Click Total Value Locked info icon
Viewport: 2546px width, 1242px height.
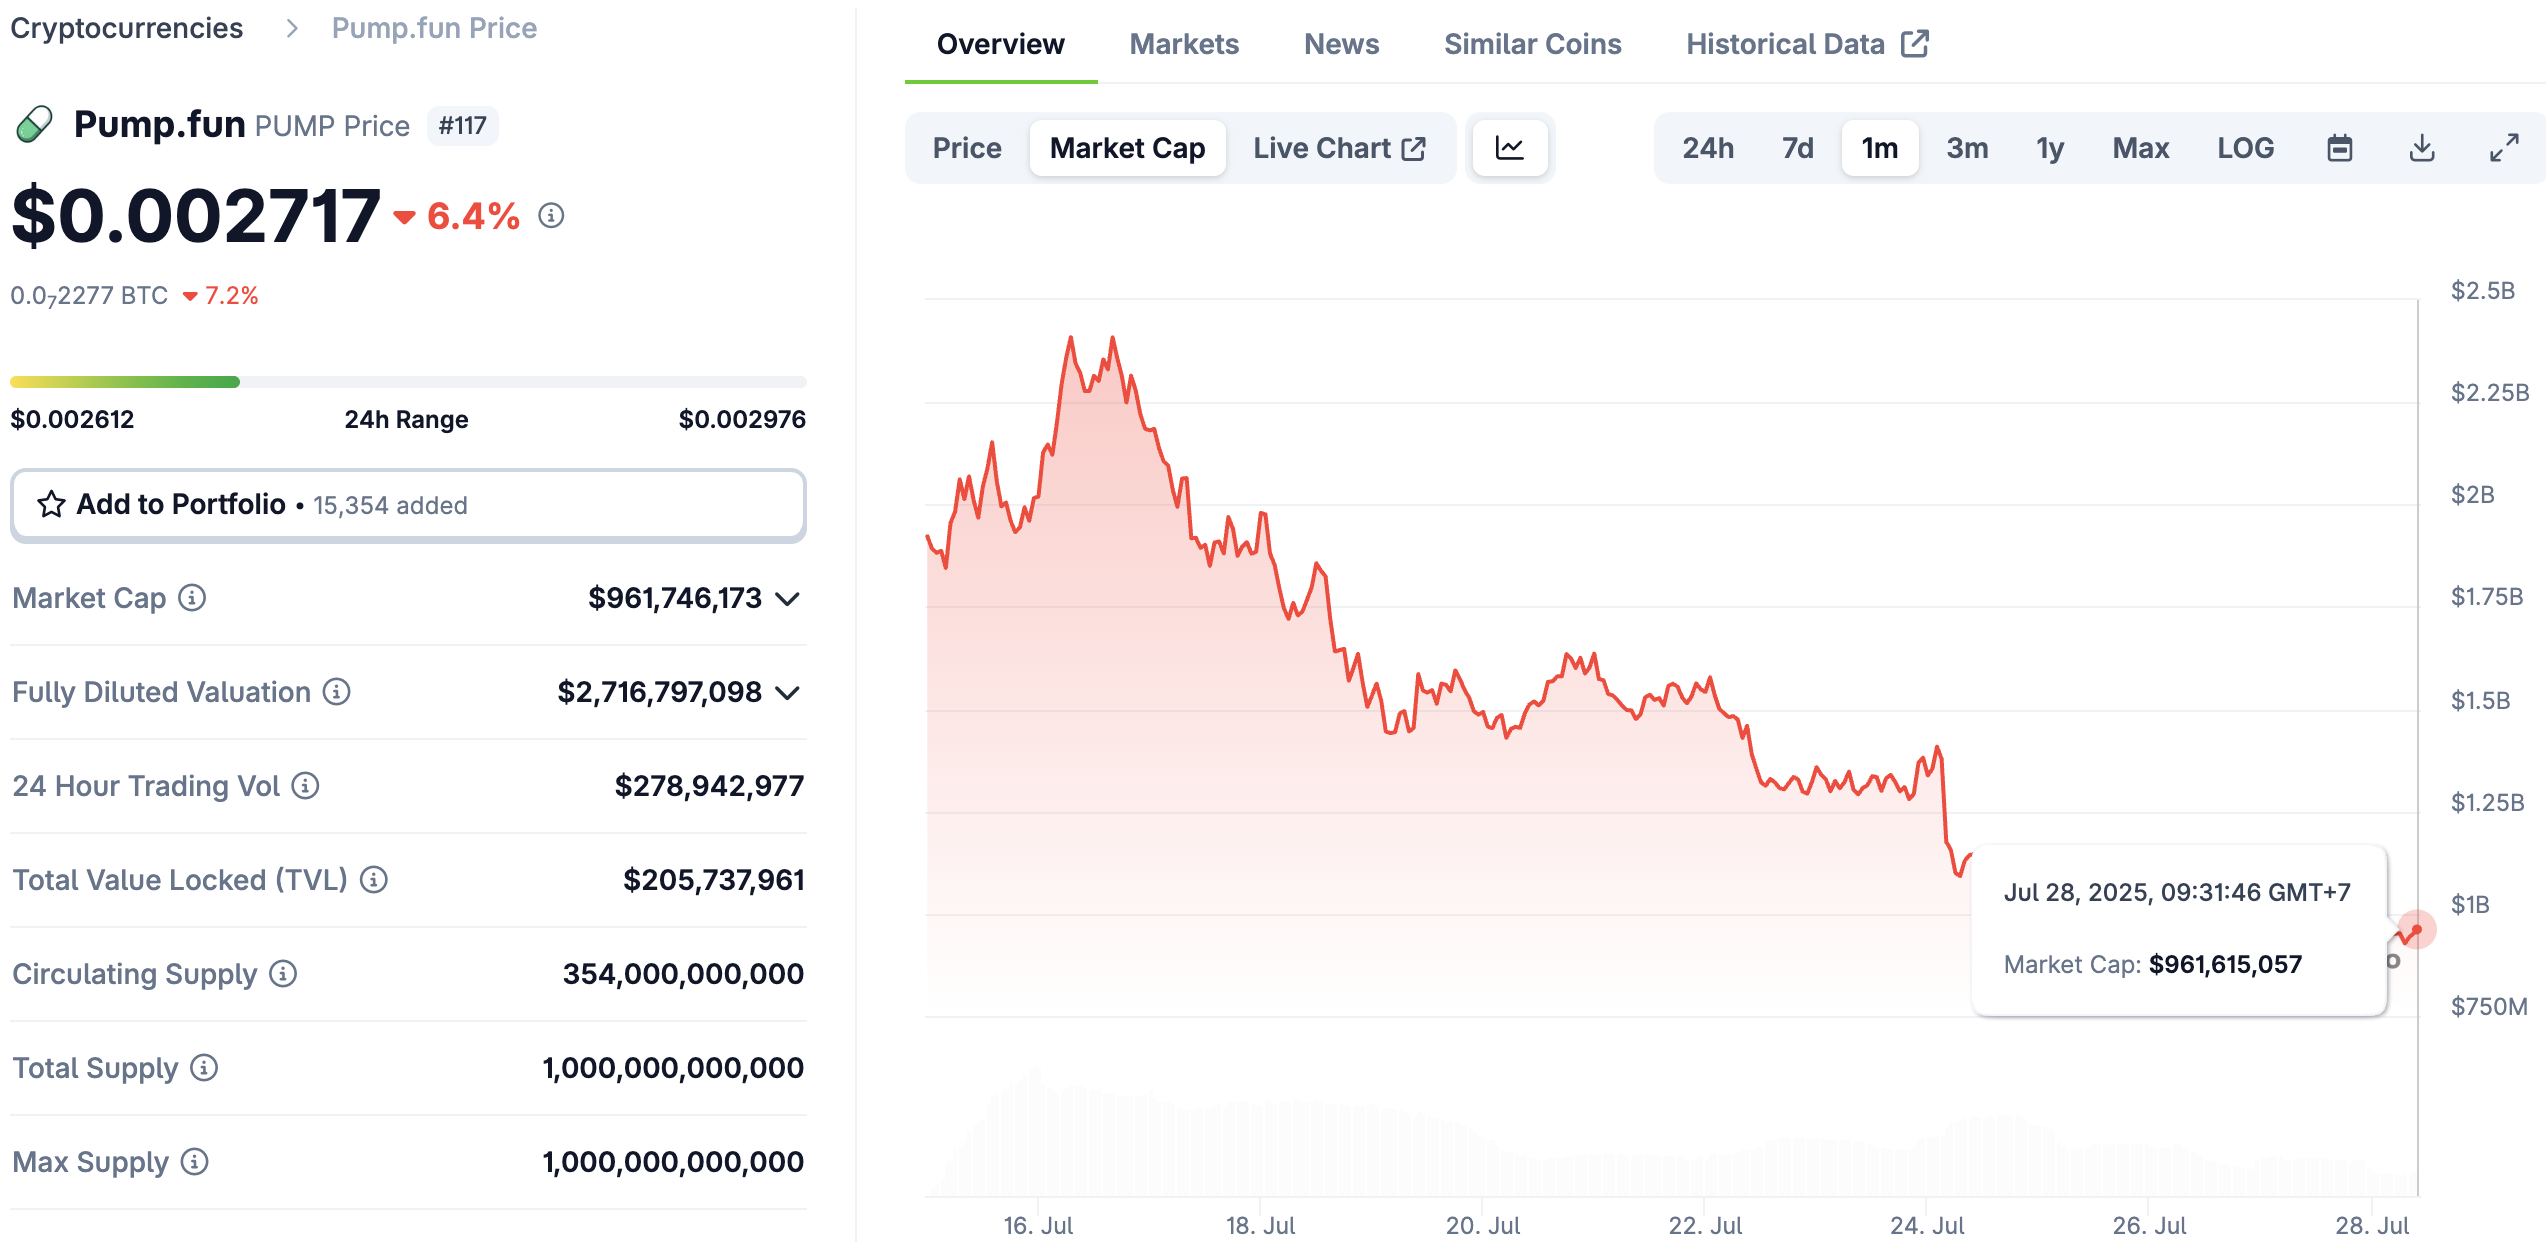[374, 880]
